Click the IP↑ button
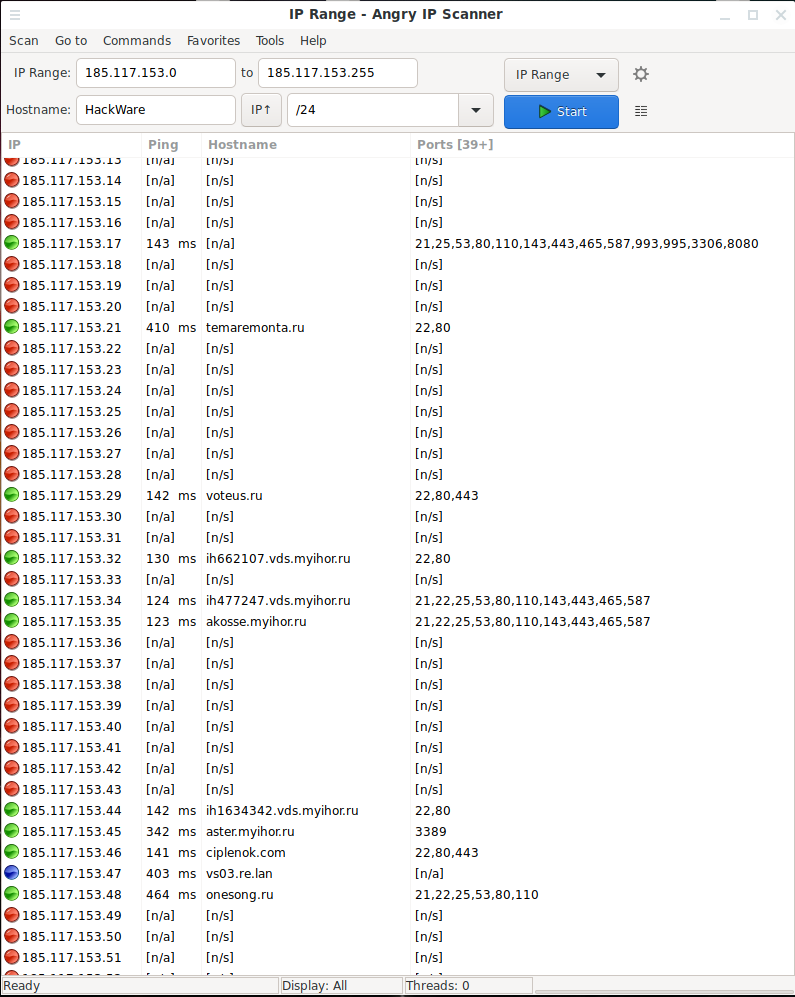 click(x=261, y=110)
